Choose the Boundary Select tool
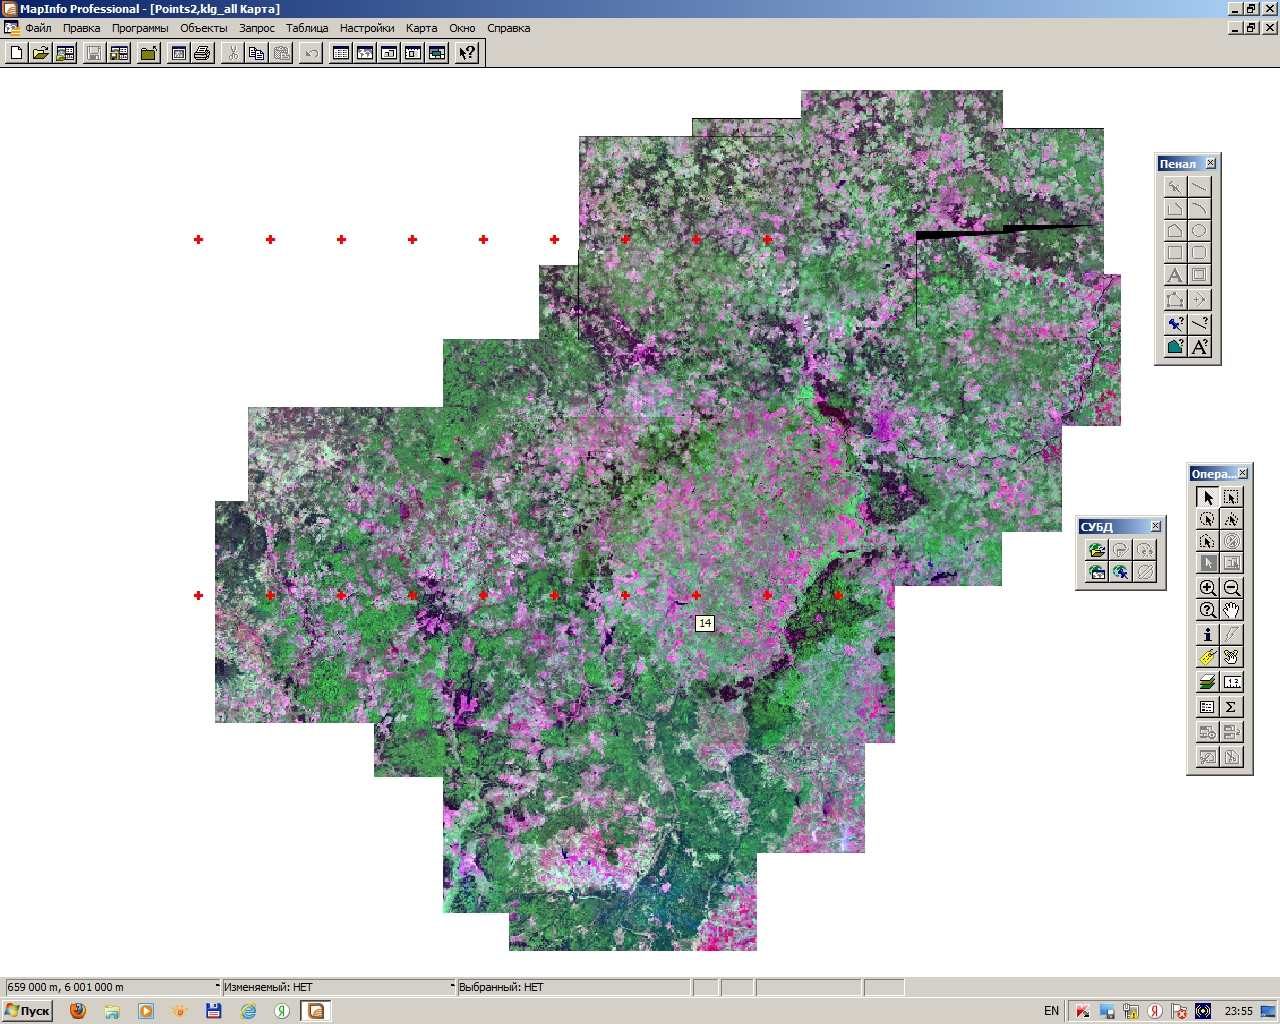 1207,541
